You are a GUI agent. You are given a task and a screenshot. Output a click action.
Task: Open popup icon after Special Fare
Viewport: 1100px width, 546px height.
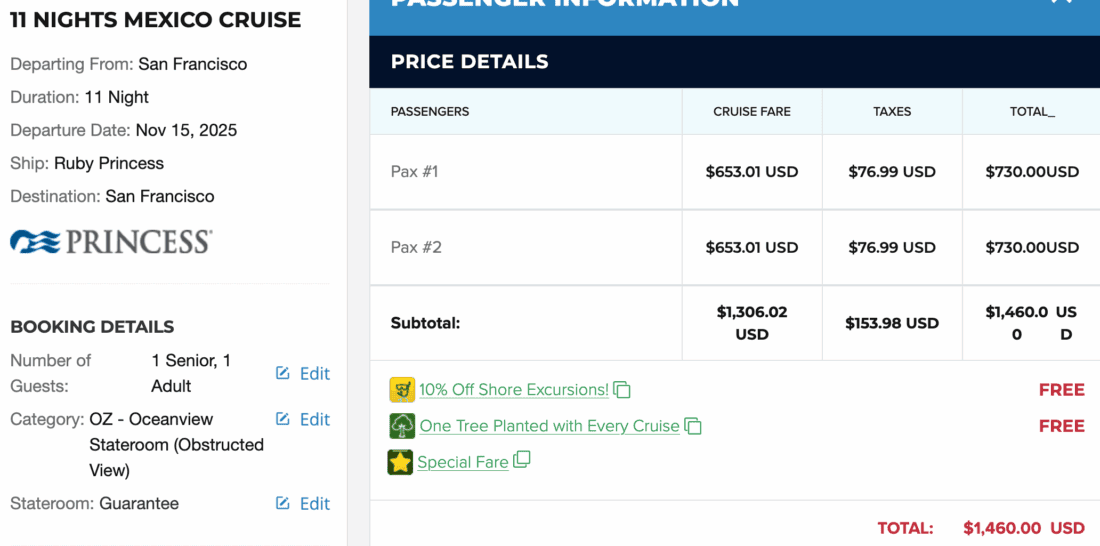point(521,461)
